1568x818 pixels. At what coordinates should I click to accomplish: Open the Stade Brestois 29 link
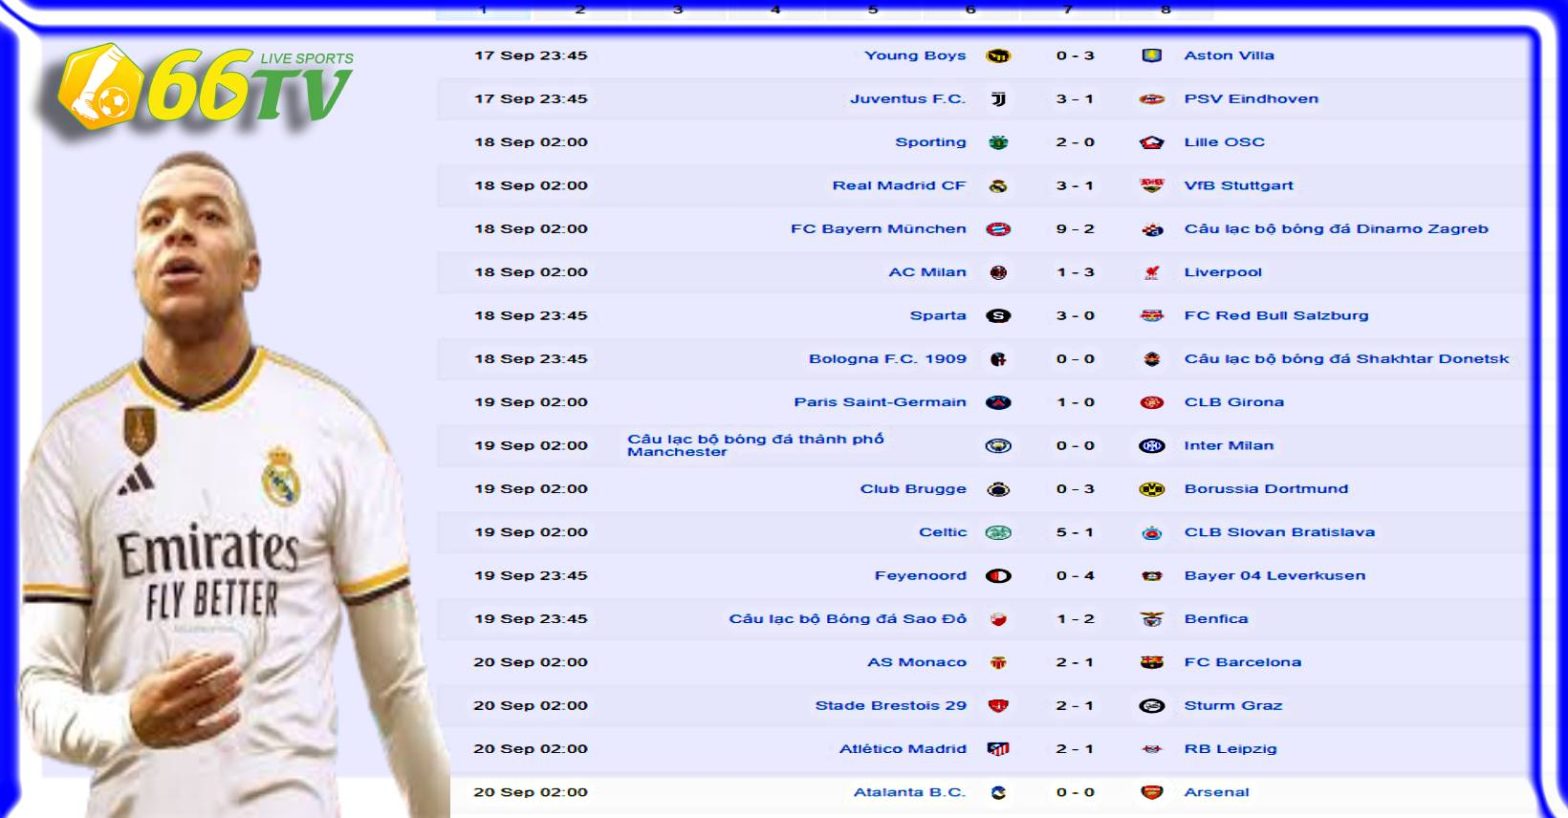coord(891,706)
